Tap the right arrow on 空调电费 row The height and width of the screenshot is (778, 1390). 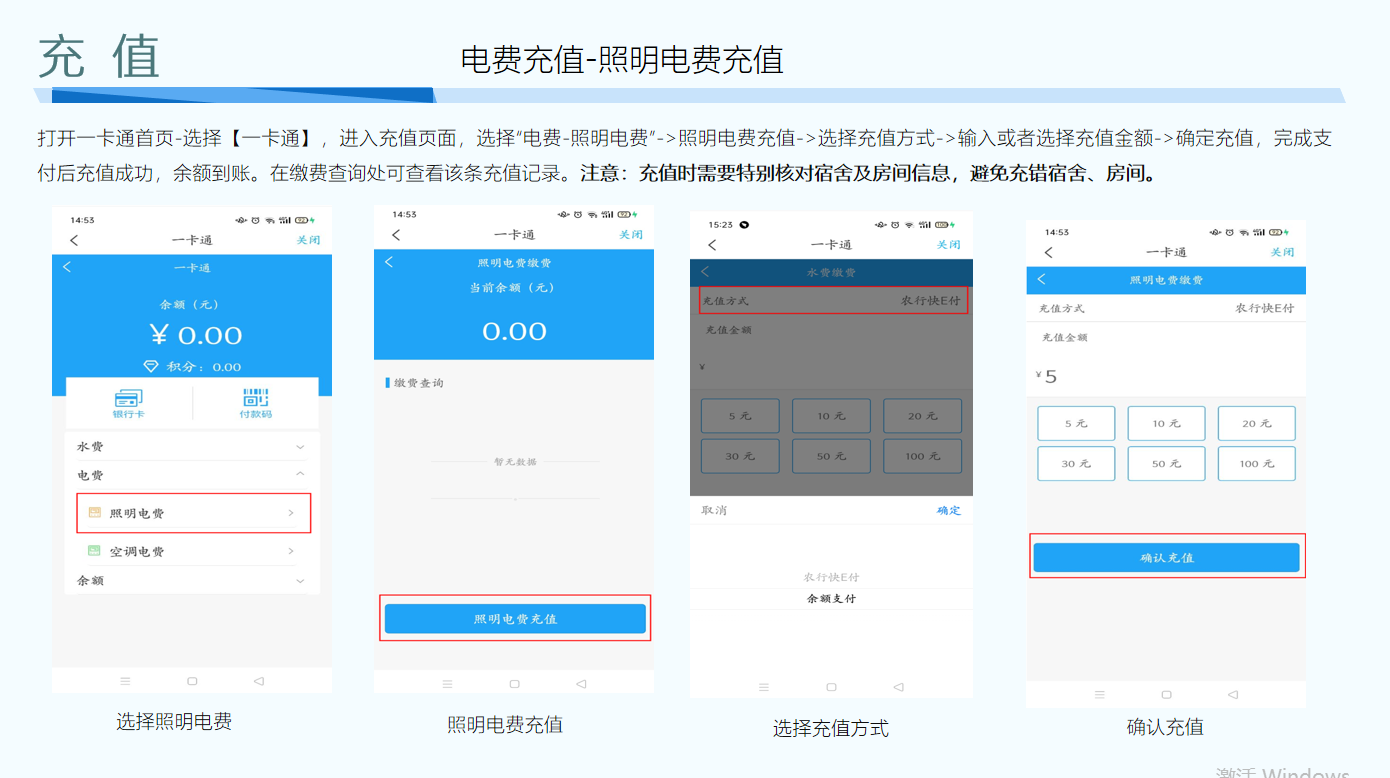coord(291,551)
